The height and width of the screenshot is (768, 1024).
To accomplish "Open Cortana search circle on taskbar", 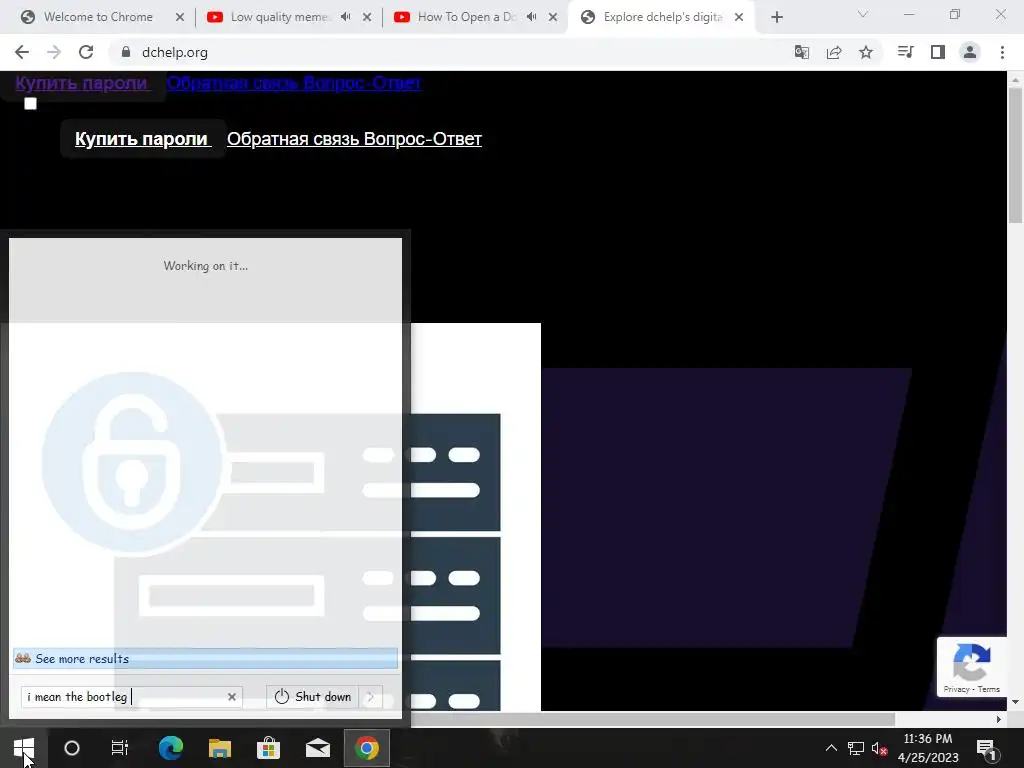I will [72, 748].
